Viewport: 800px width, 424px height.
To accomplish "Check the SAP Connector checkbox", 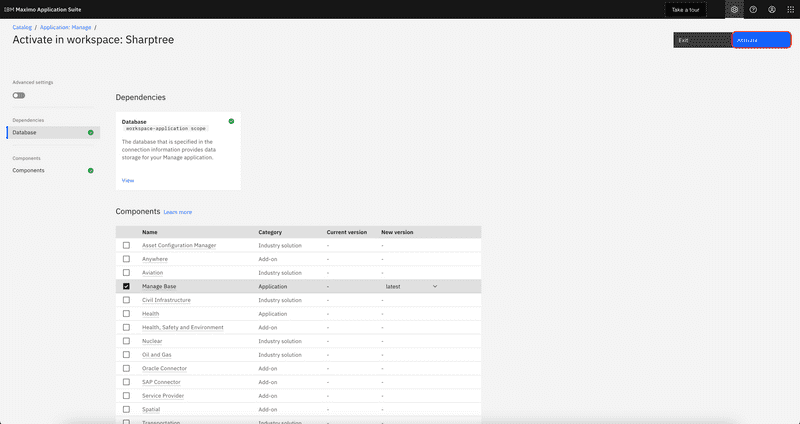I will point(126,382).
